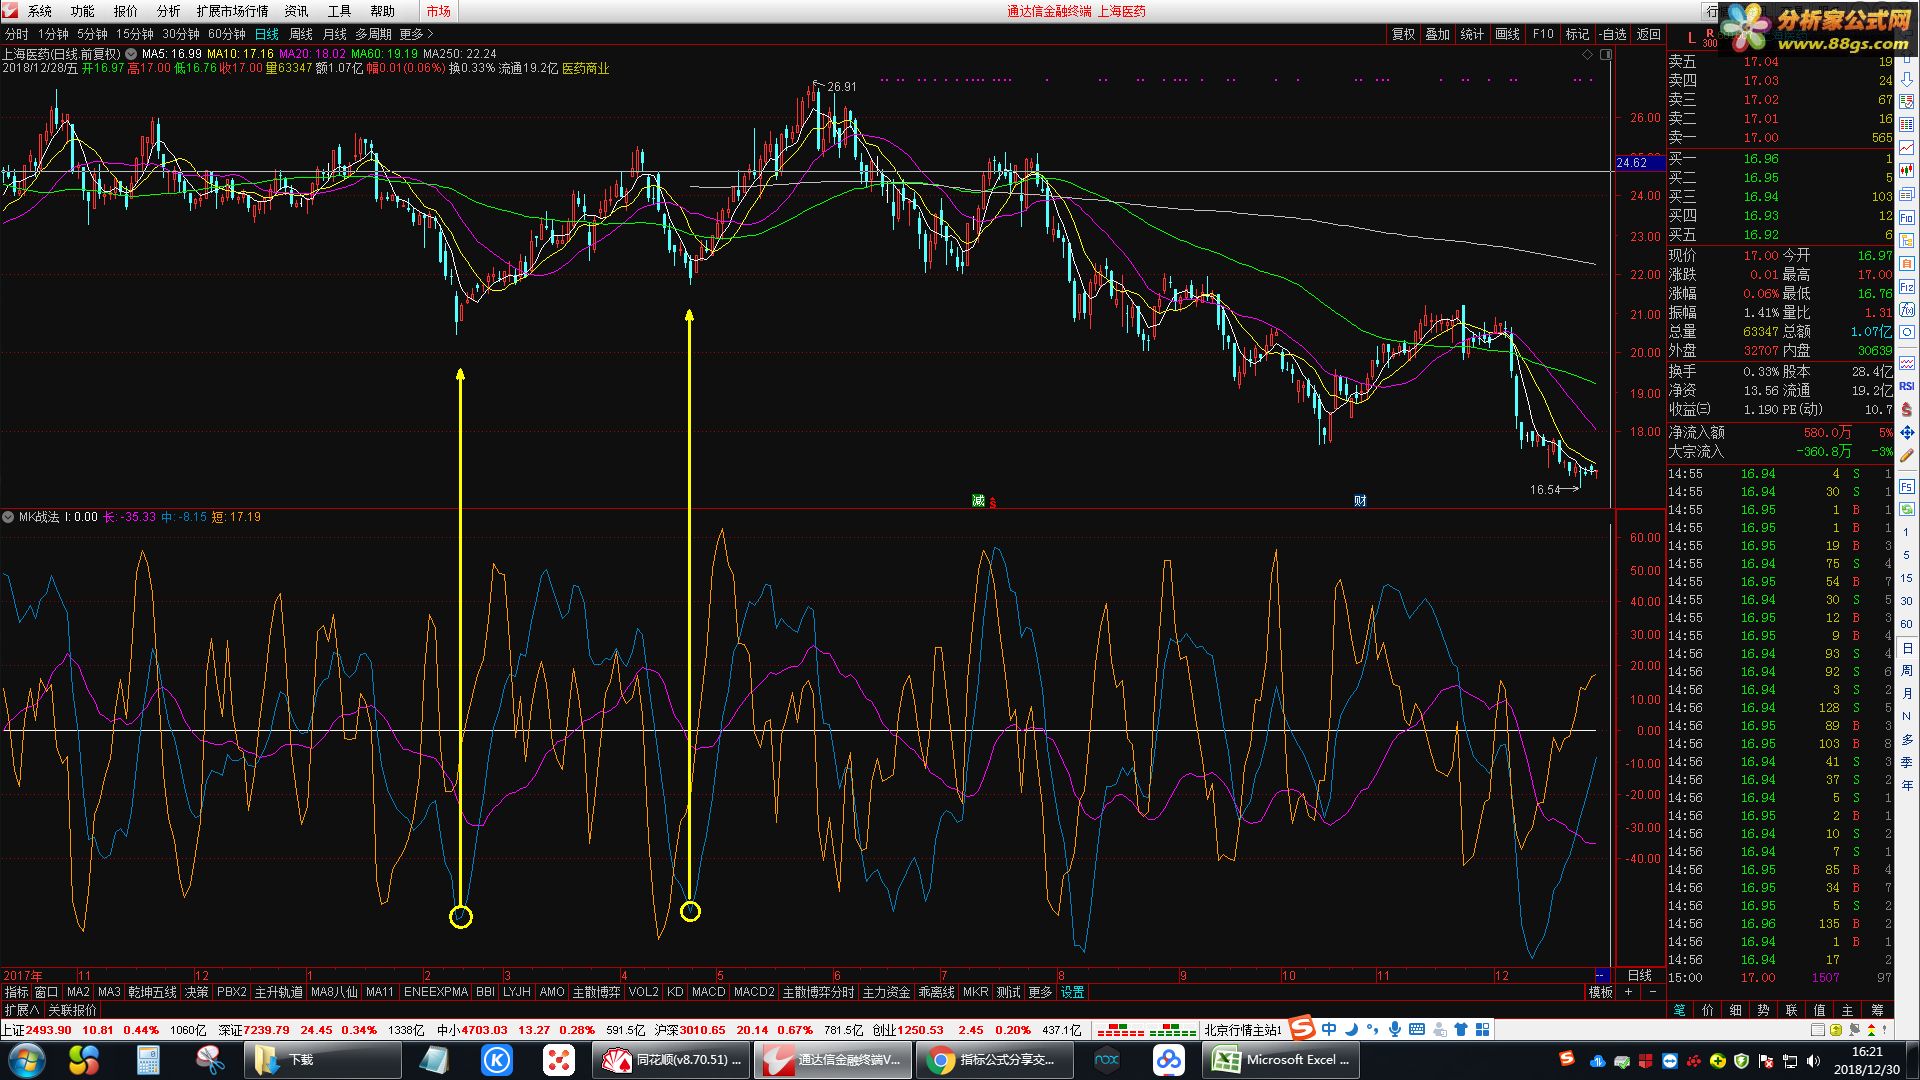1920x1080 pixels.
Task: Click the down-arrow icon in right sidebar
Action: (1907, 78)
